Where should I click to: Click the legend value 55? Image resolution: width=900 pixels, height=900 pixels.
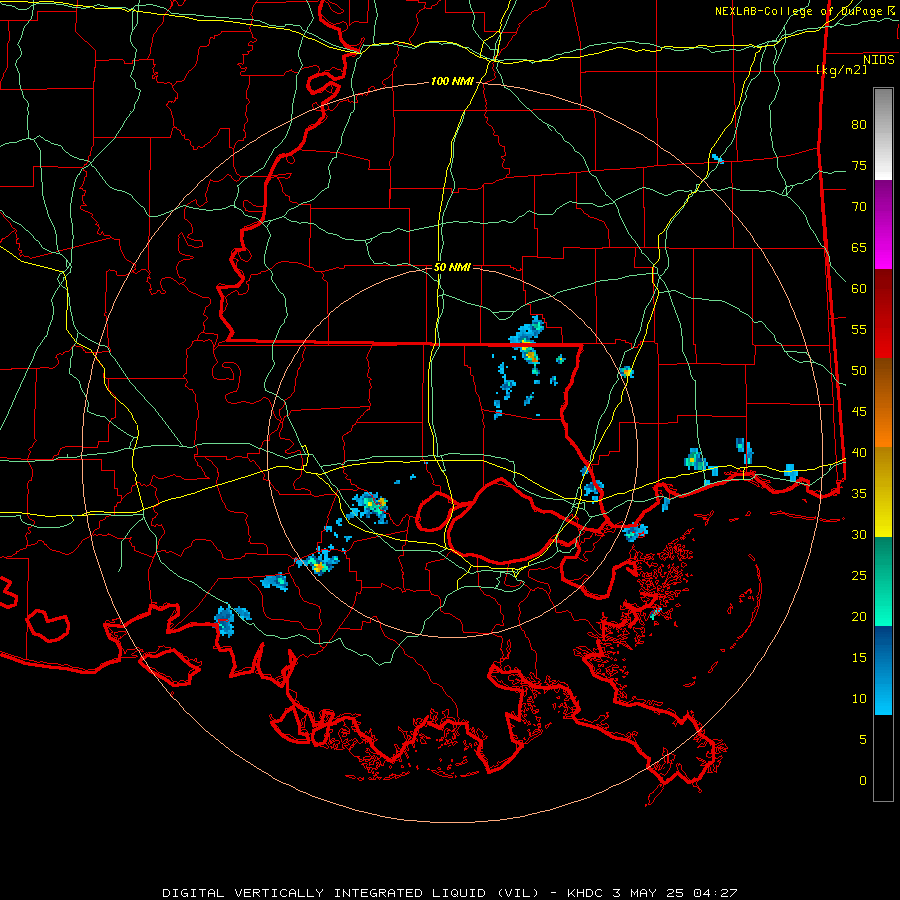tap(859, 330)
